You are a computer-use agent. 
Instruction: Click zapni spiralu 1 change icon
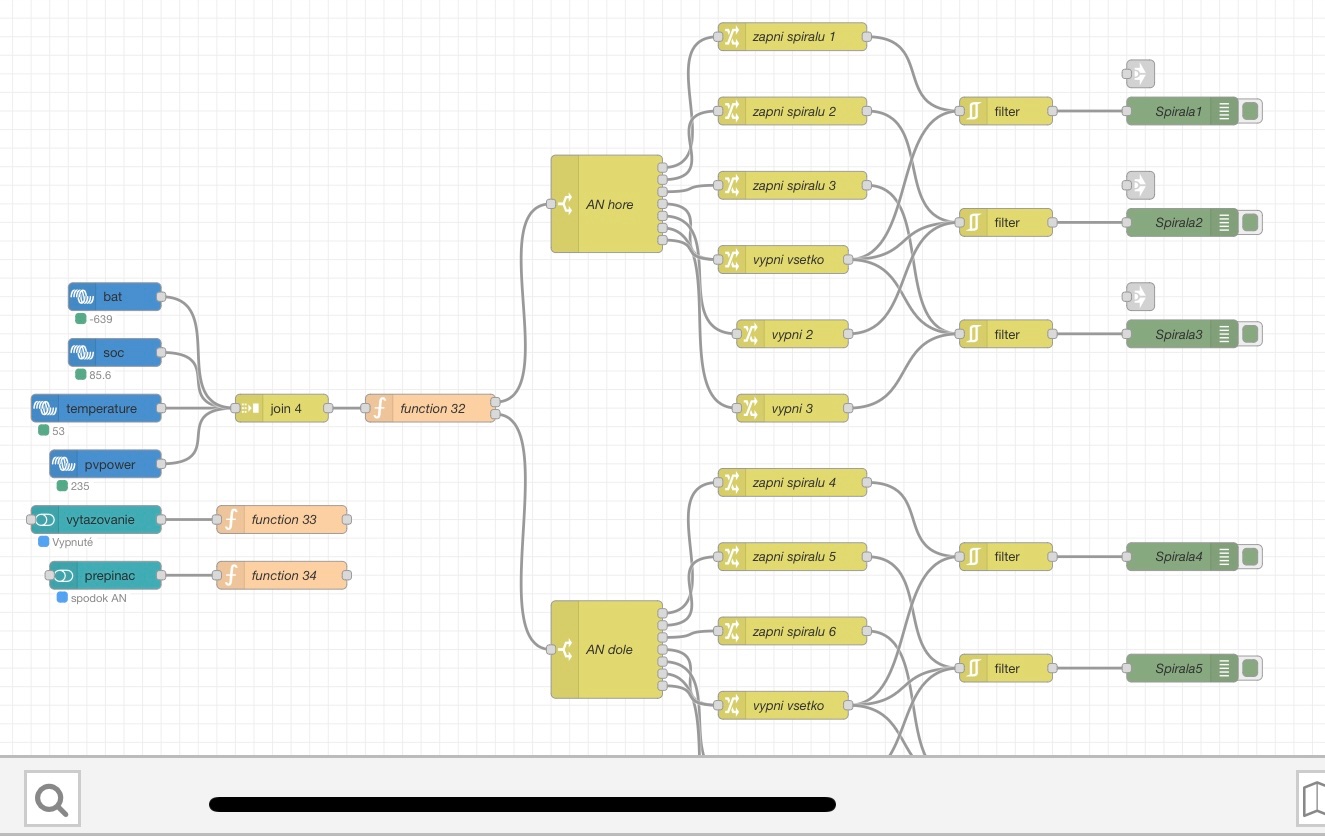coord(732,37)
